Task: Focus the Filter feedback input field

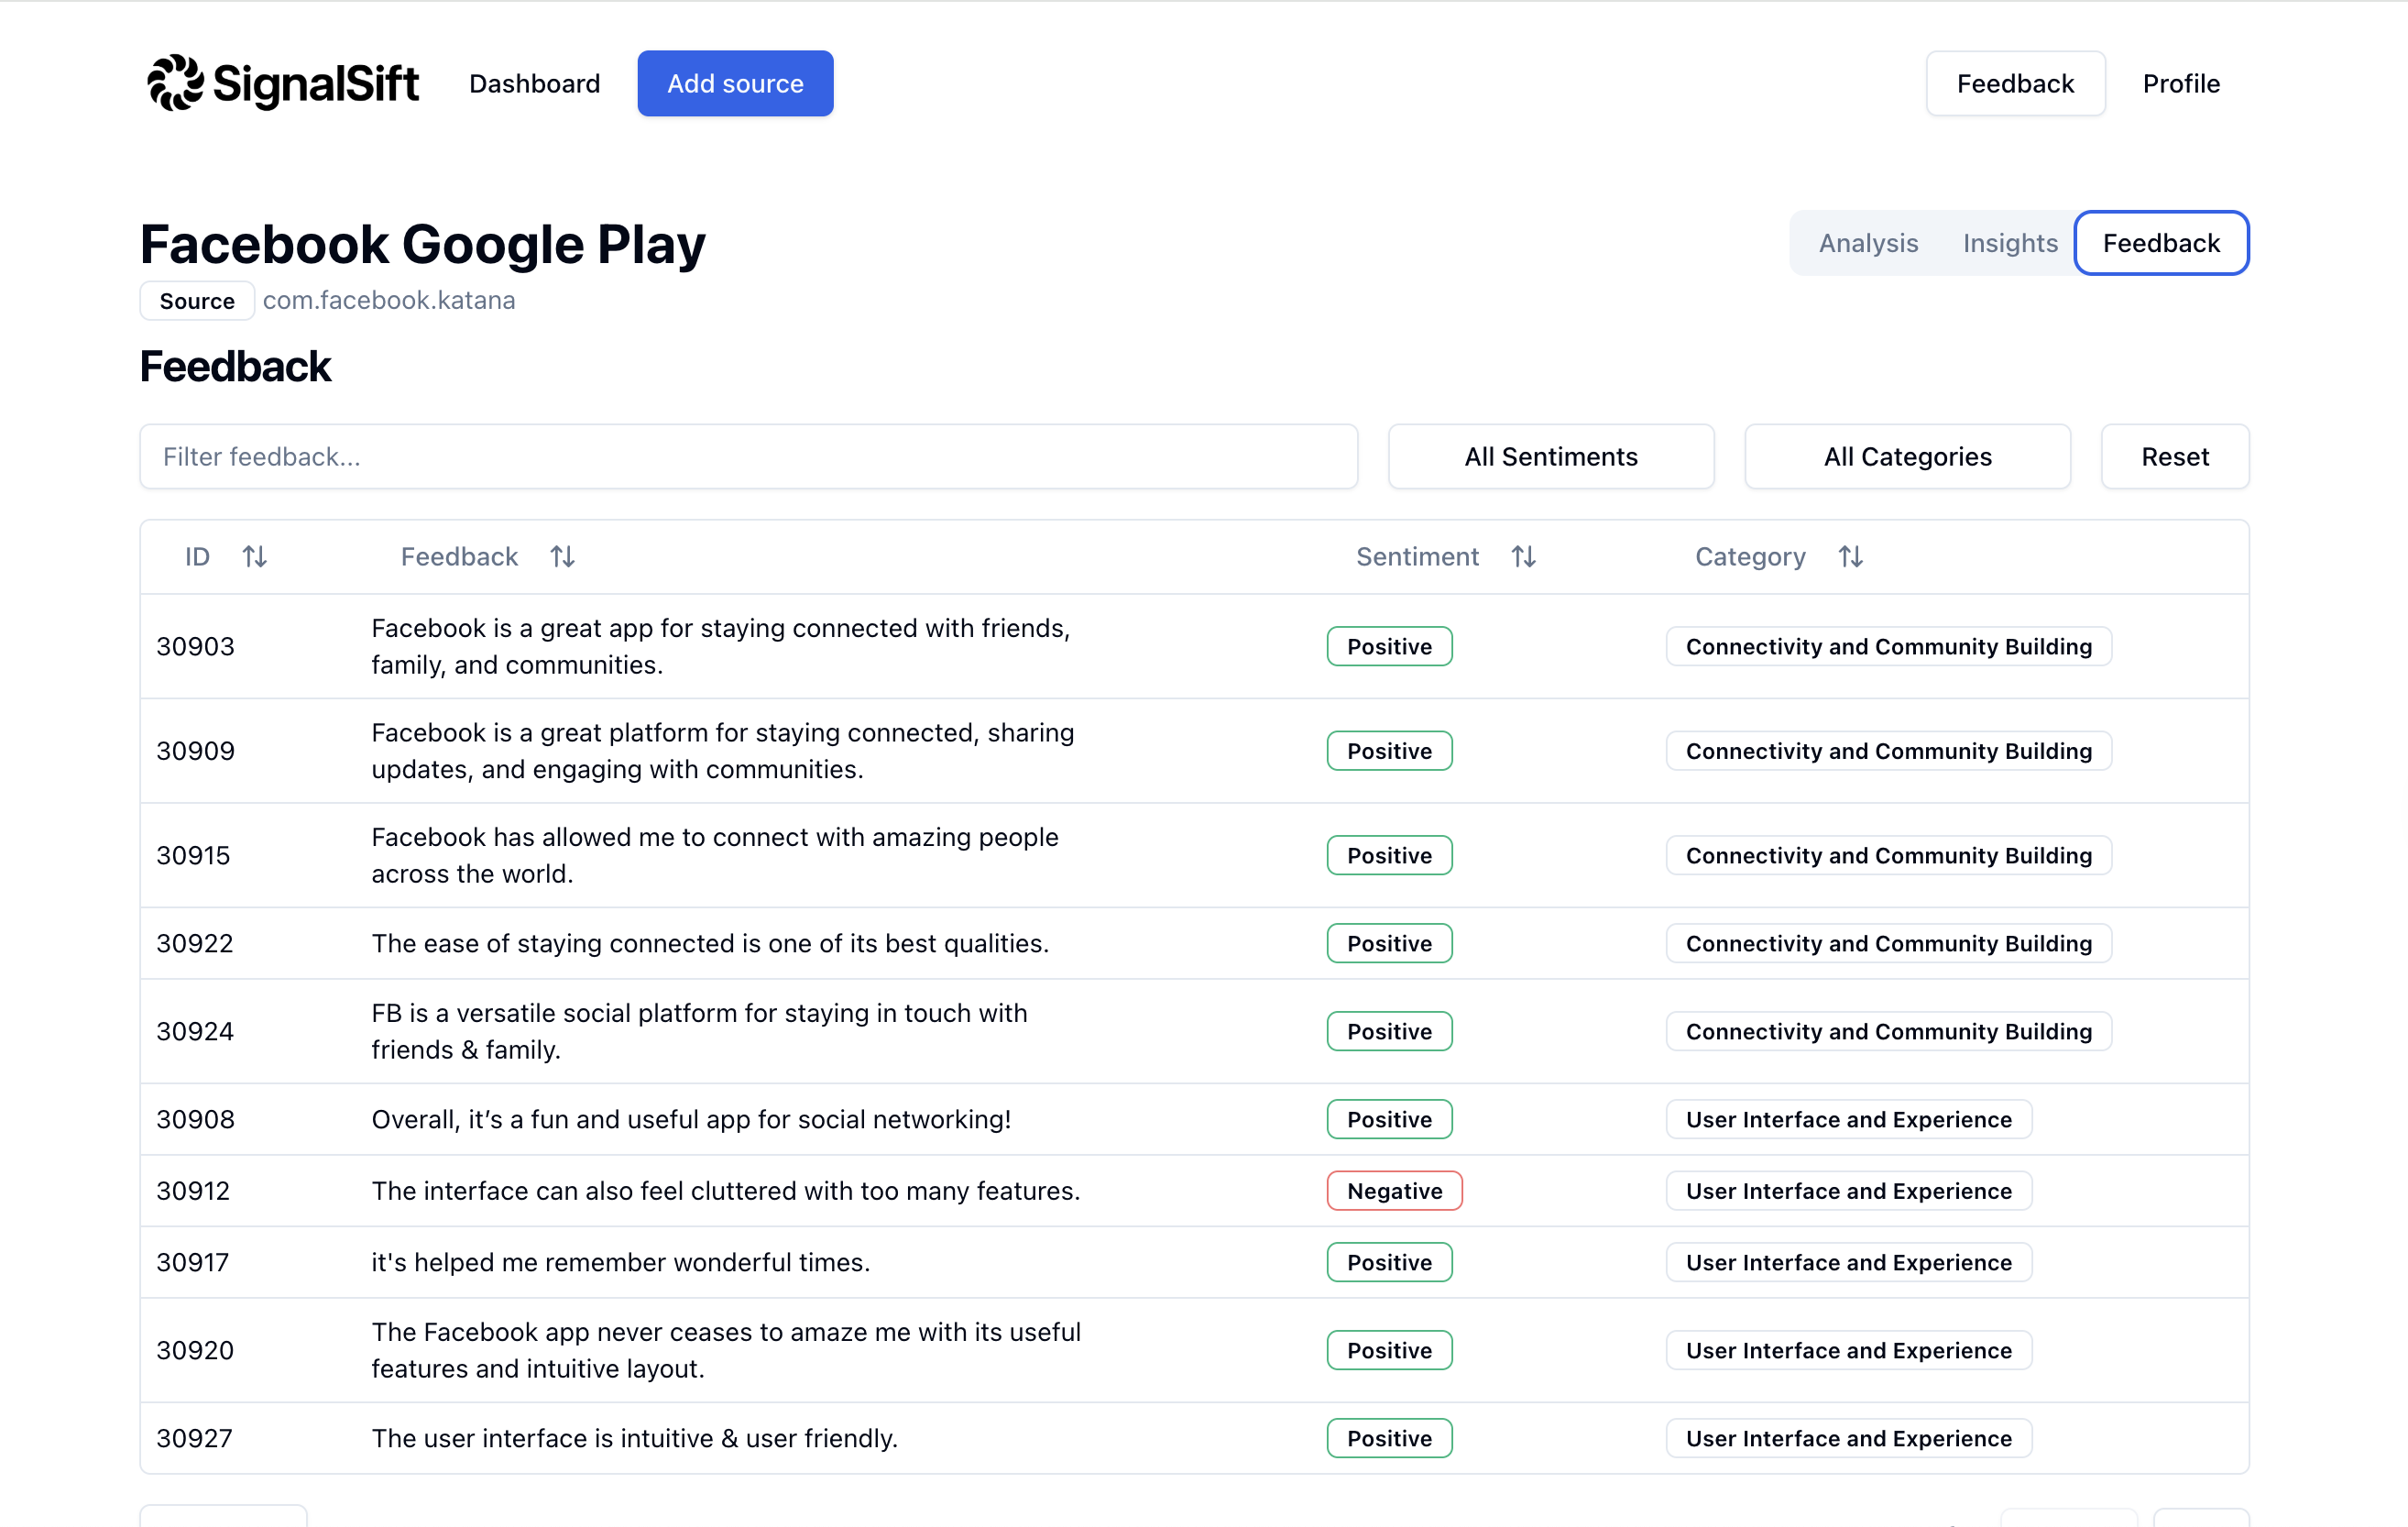Action: (x=749, y=456)
